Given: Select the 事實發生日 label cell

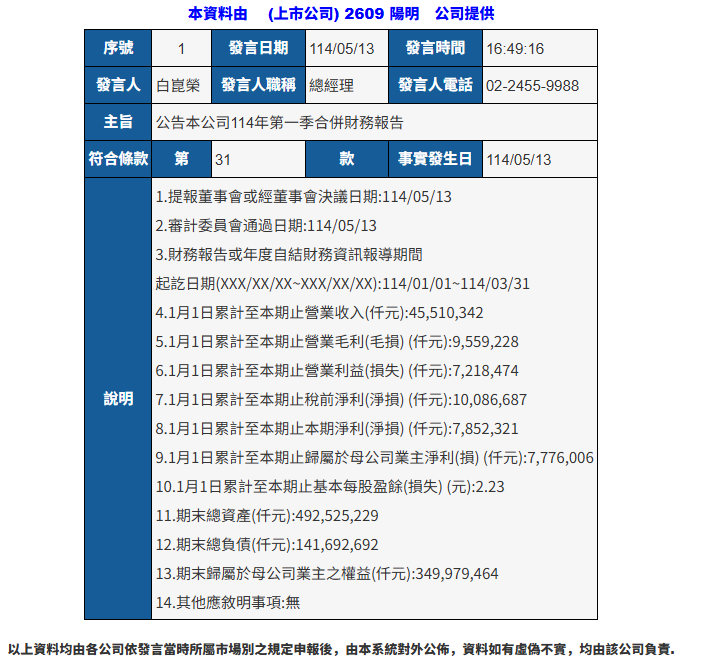Looking at the screenshot, I should point(435,159).
